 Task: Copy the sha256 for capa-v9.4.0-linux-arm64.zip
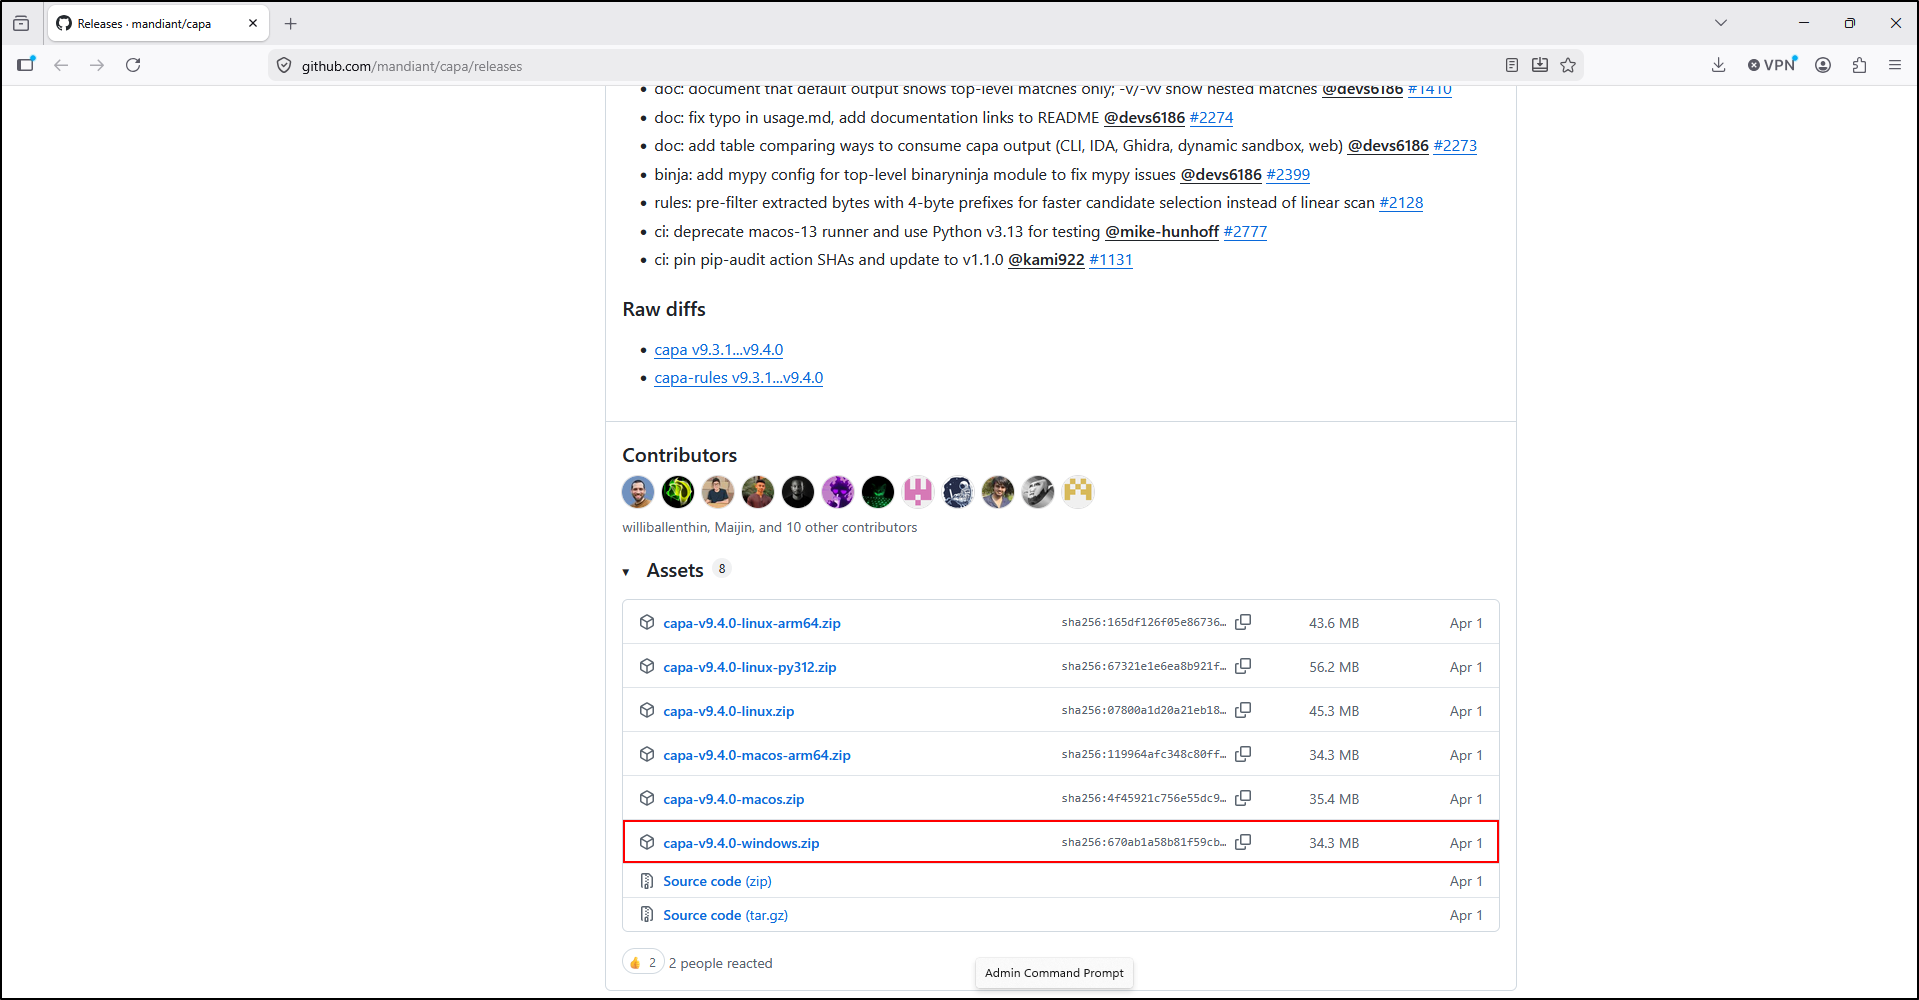(x=1243, y=622)
